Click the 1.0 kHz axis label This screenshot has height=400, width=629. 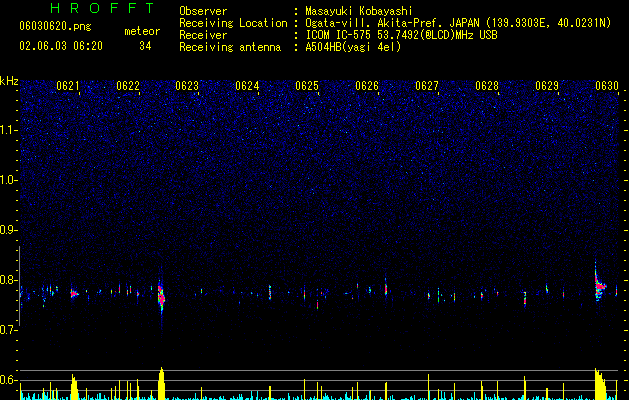point(9,180)
